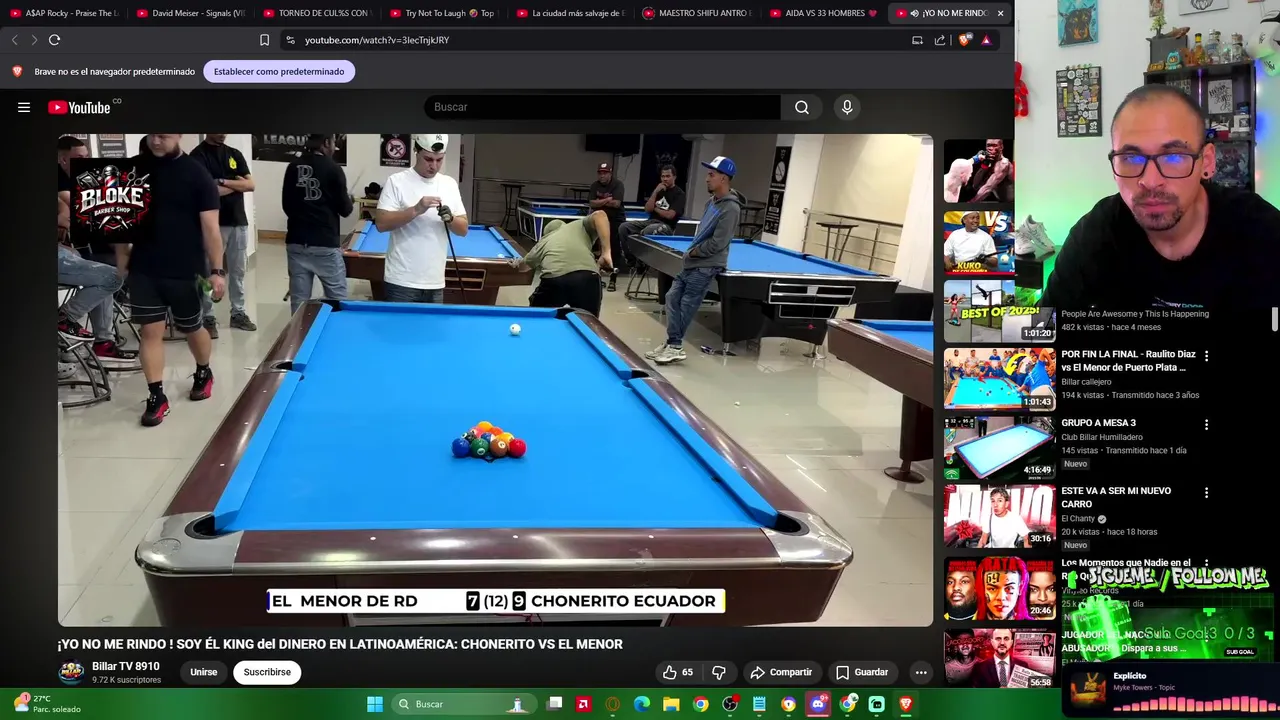The height and width of the screenshot is (720, 1280).
Task: Open the Billar TV 8910 channel name
Action: (126, 666)
